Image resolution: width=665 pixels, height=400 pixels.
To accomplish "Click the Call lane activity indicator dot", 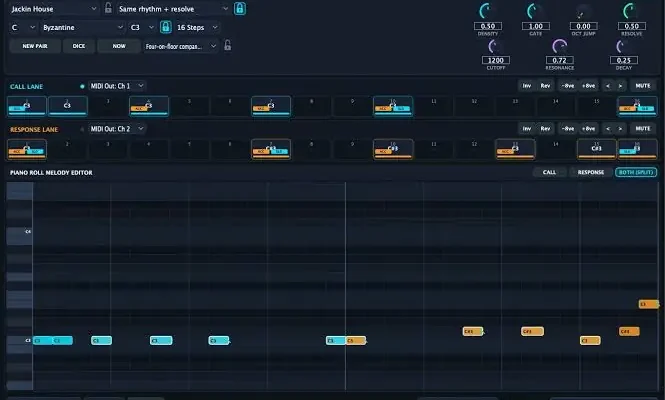I will 82,86.
